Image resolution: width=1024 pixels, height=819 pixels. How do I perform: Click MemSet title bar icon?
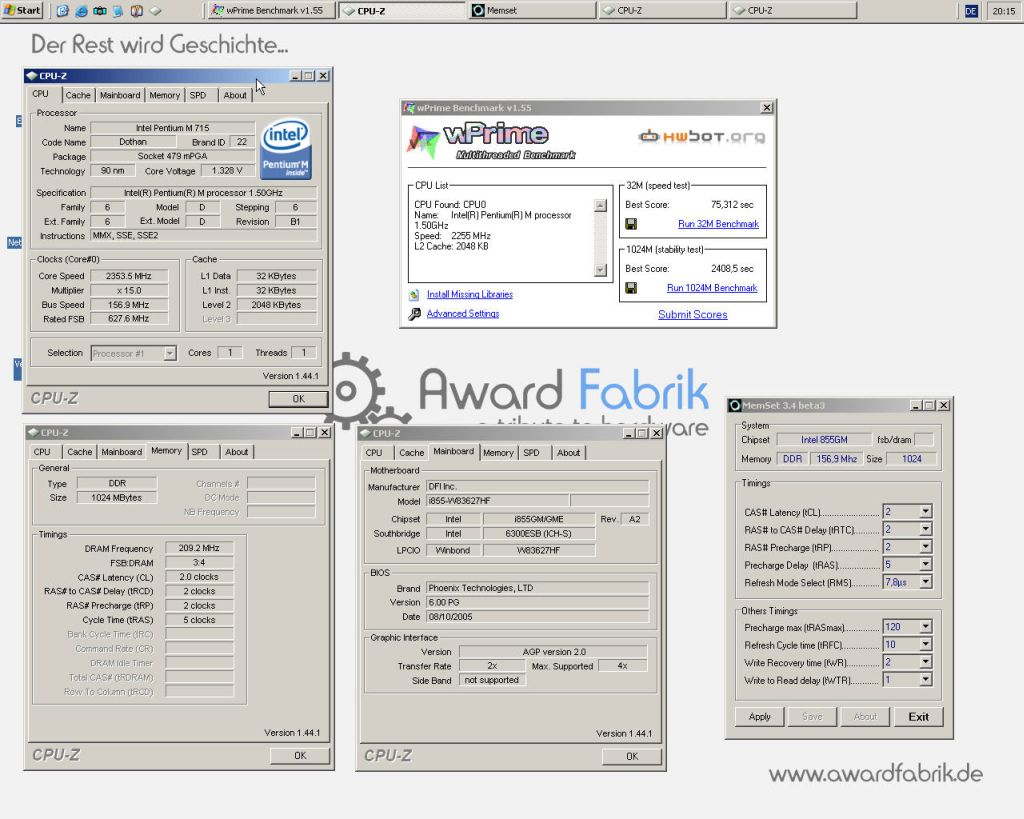tap(735, 406)
